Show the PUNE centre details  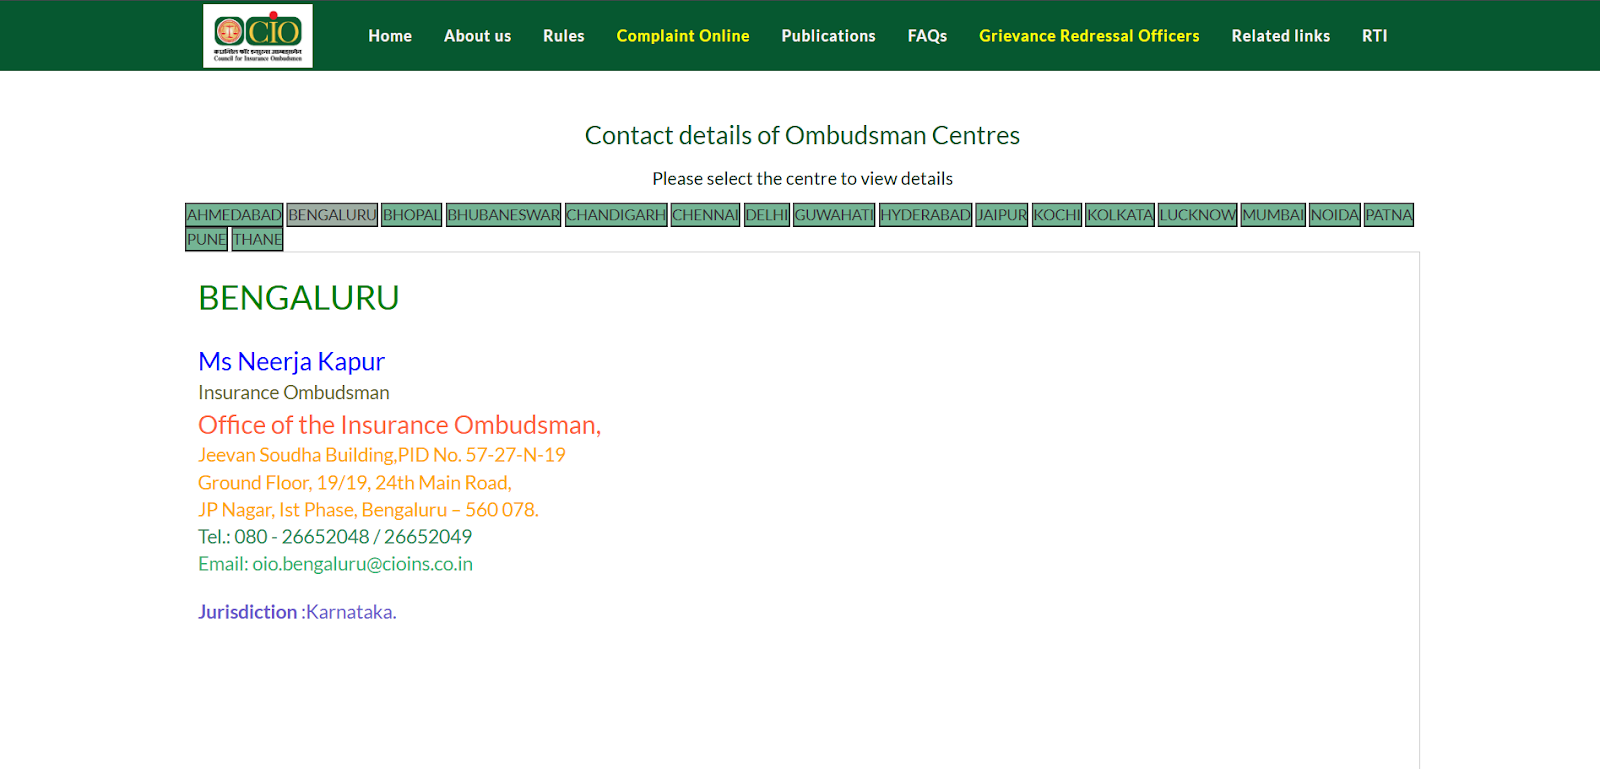[206, 240]
